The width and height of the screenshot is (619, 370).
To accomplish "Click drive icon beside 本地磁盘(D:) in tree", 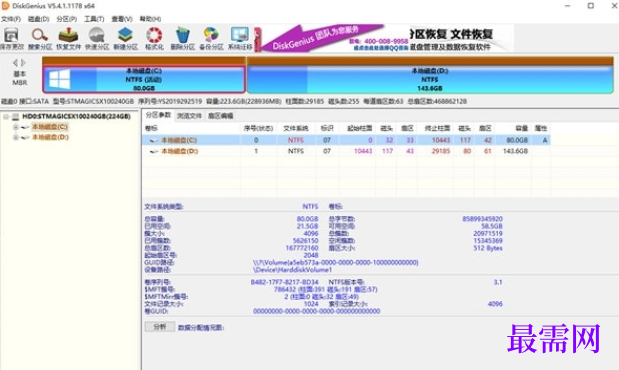I will click(25, 137).
